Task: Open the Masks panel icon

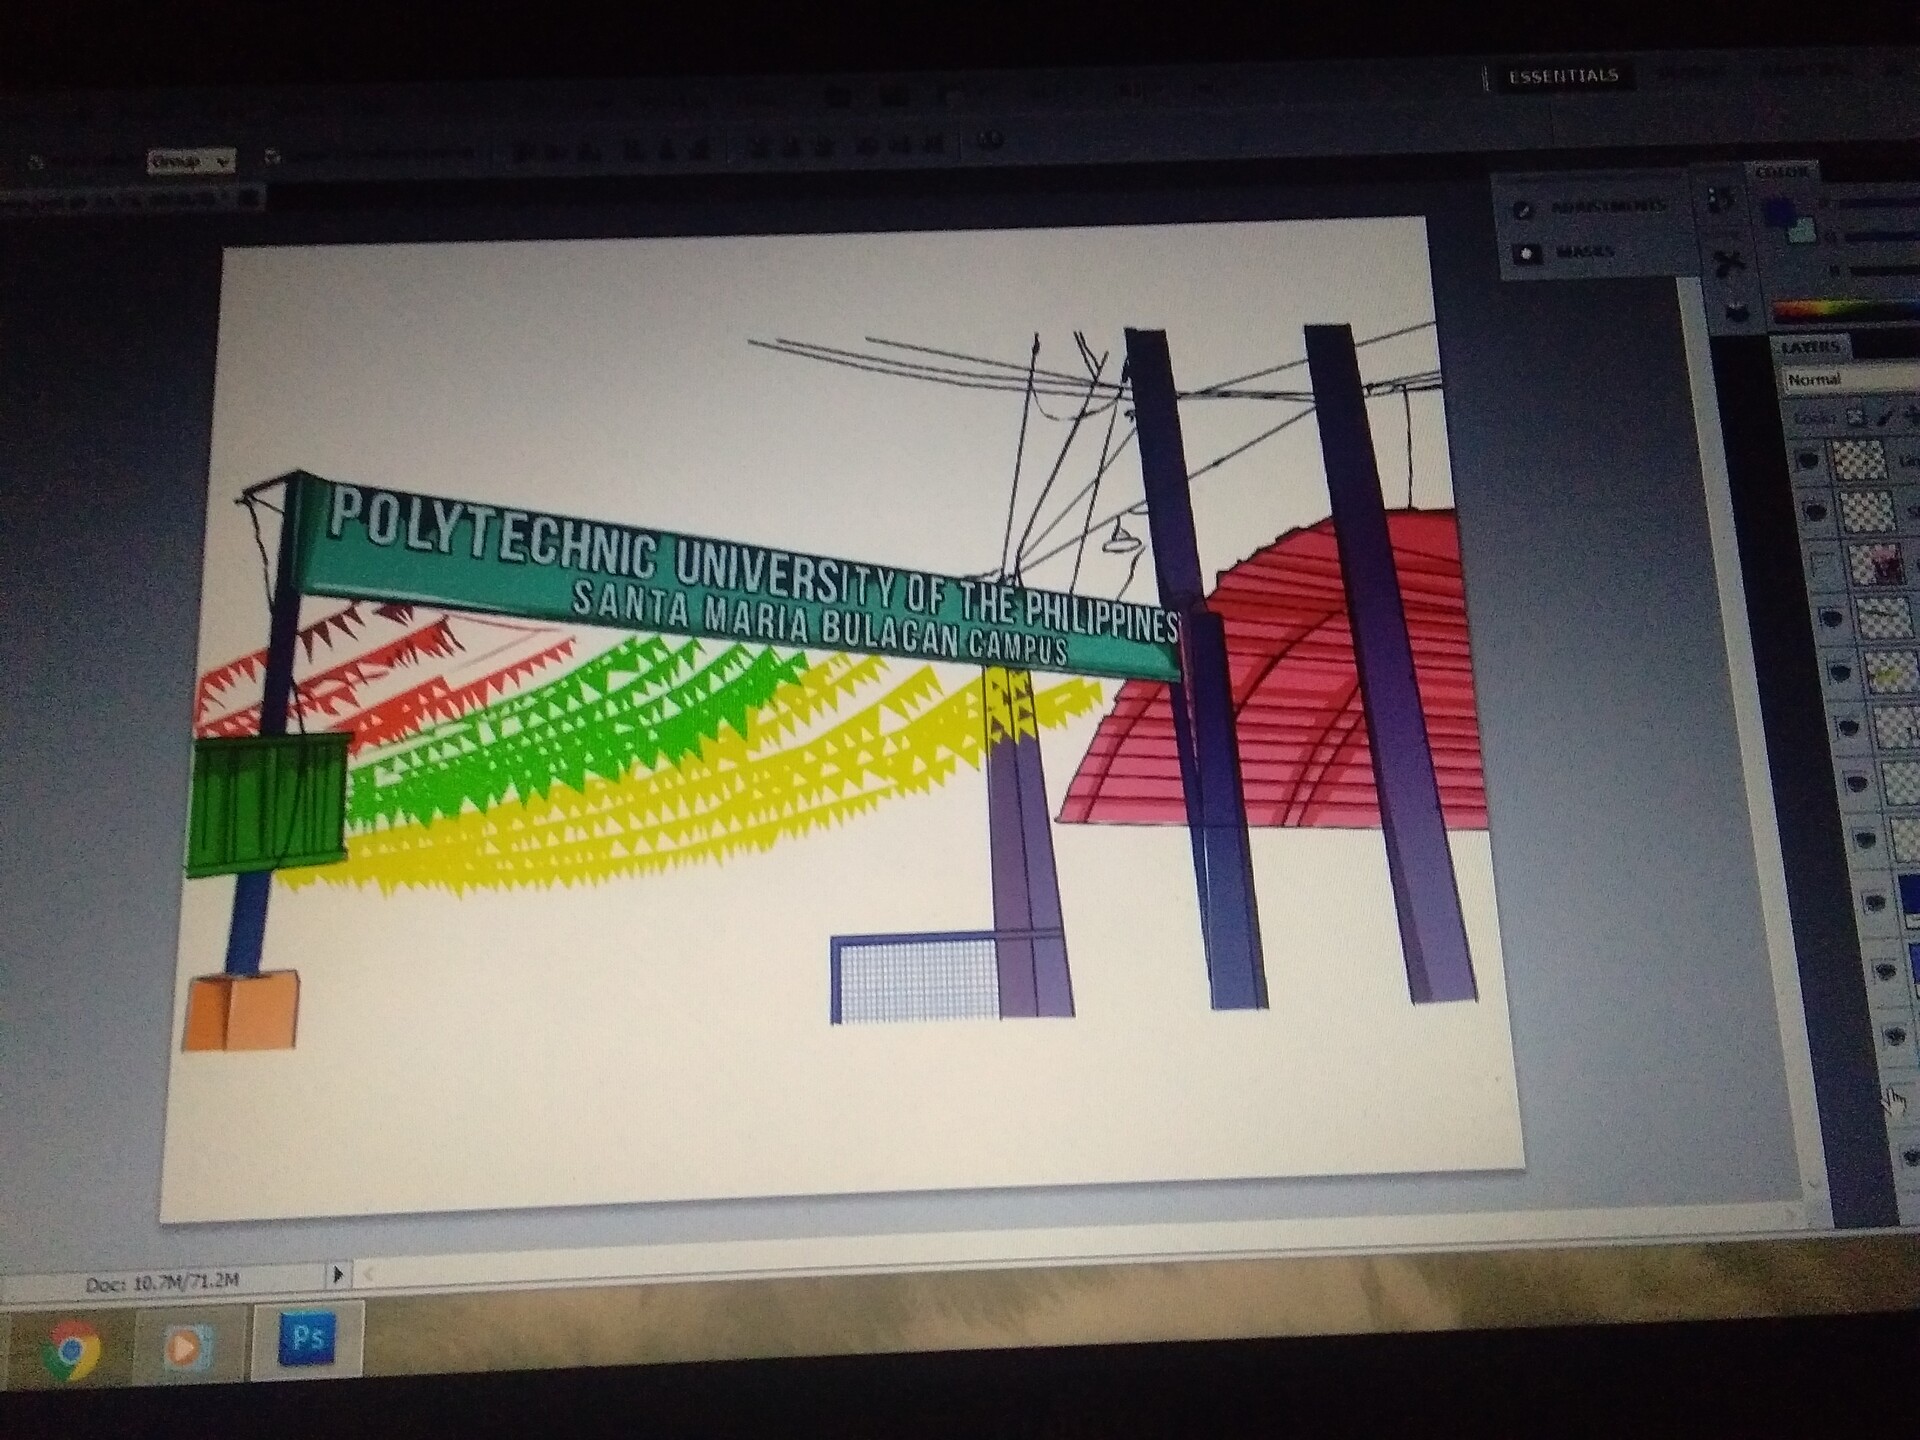Action: 1527,254
